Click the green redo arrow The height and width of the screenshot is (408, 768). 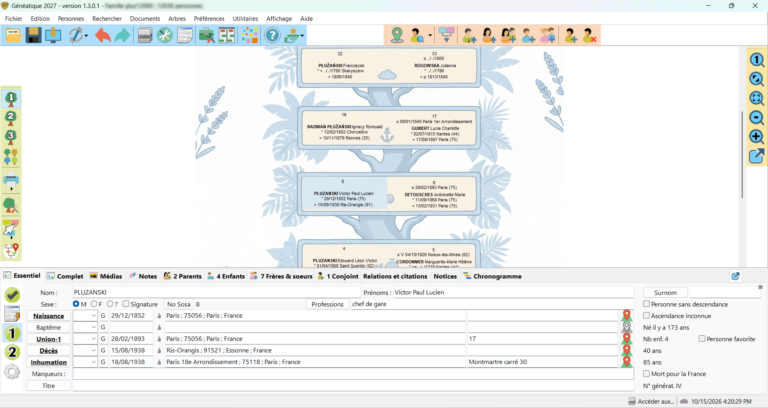(x=122, y=35)
